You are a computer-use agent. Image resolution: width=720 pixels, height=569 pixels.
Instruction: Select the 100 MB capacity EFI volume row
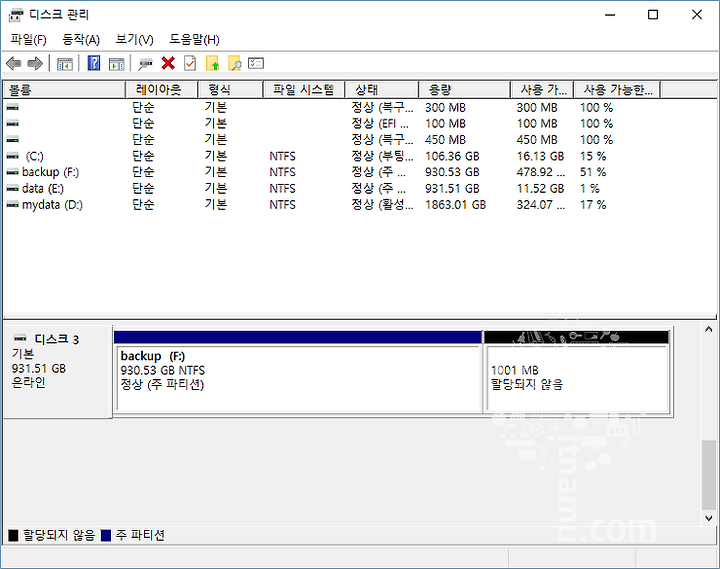pyautogui.click(x=360, y=124)
